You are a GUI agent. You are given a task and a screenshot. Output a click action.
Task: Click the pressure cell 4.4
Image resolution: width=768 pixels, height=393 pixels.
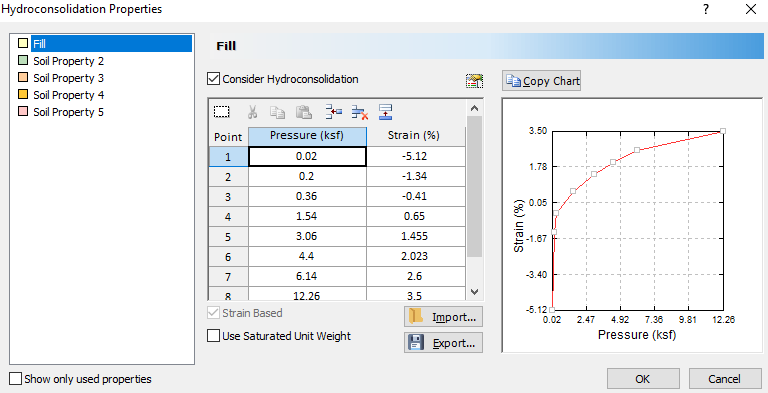[x=307, y=257]
